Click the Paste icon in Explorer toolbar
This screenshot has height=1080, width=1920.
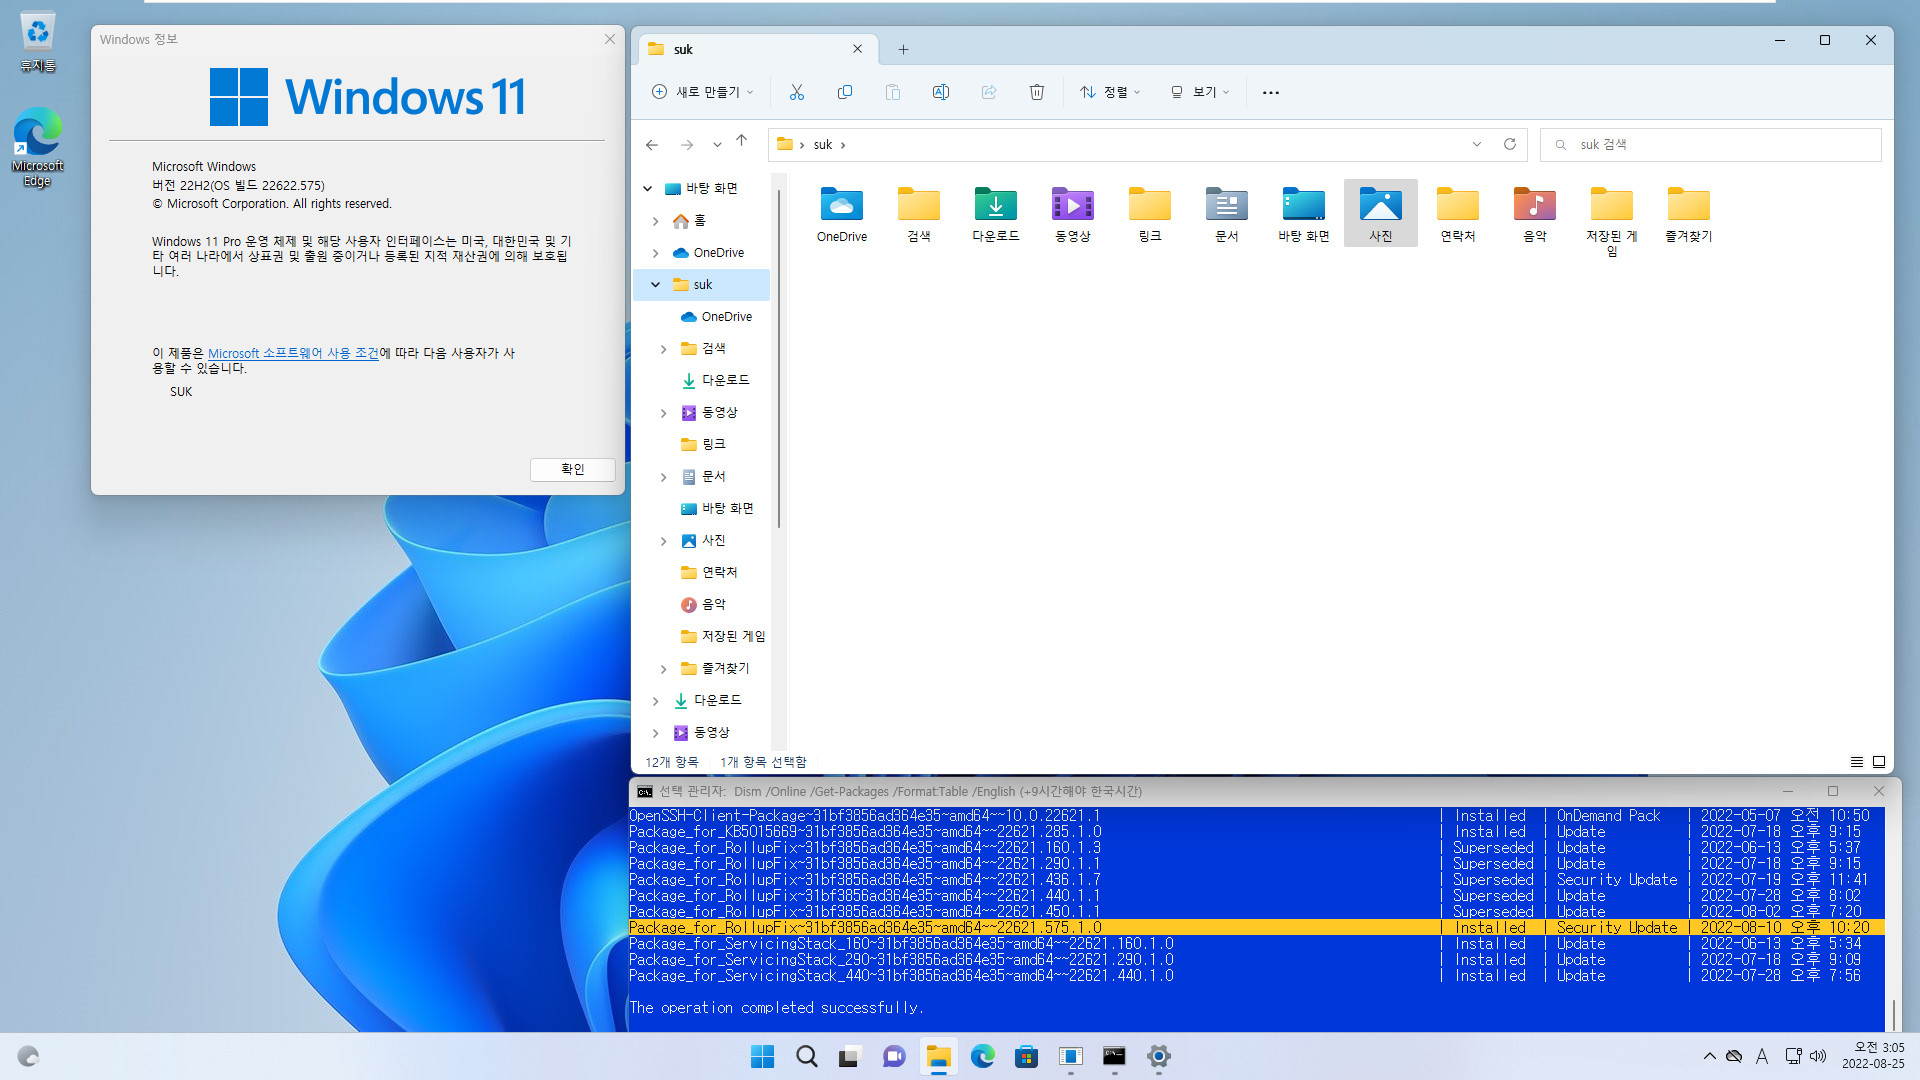[x=892, y=92]
